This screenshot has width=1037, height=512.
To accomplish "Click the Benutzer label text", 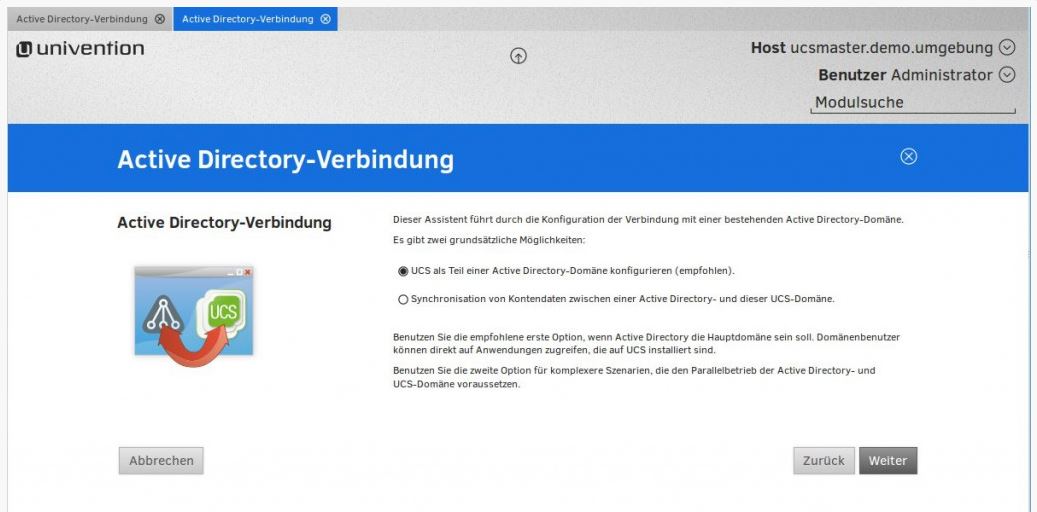I will [x=852, y=75].
